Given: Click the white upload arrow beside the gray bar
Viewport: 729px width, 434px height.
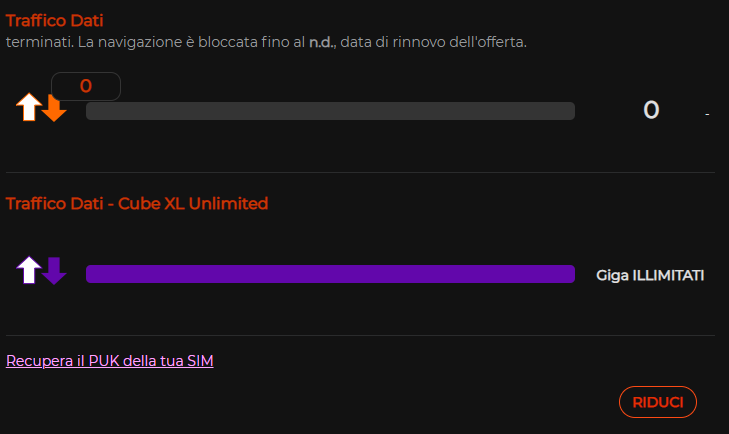Looking at the screenshot, I should [28, 105].
